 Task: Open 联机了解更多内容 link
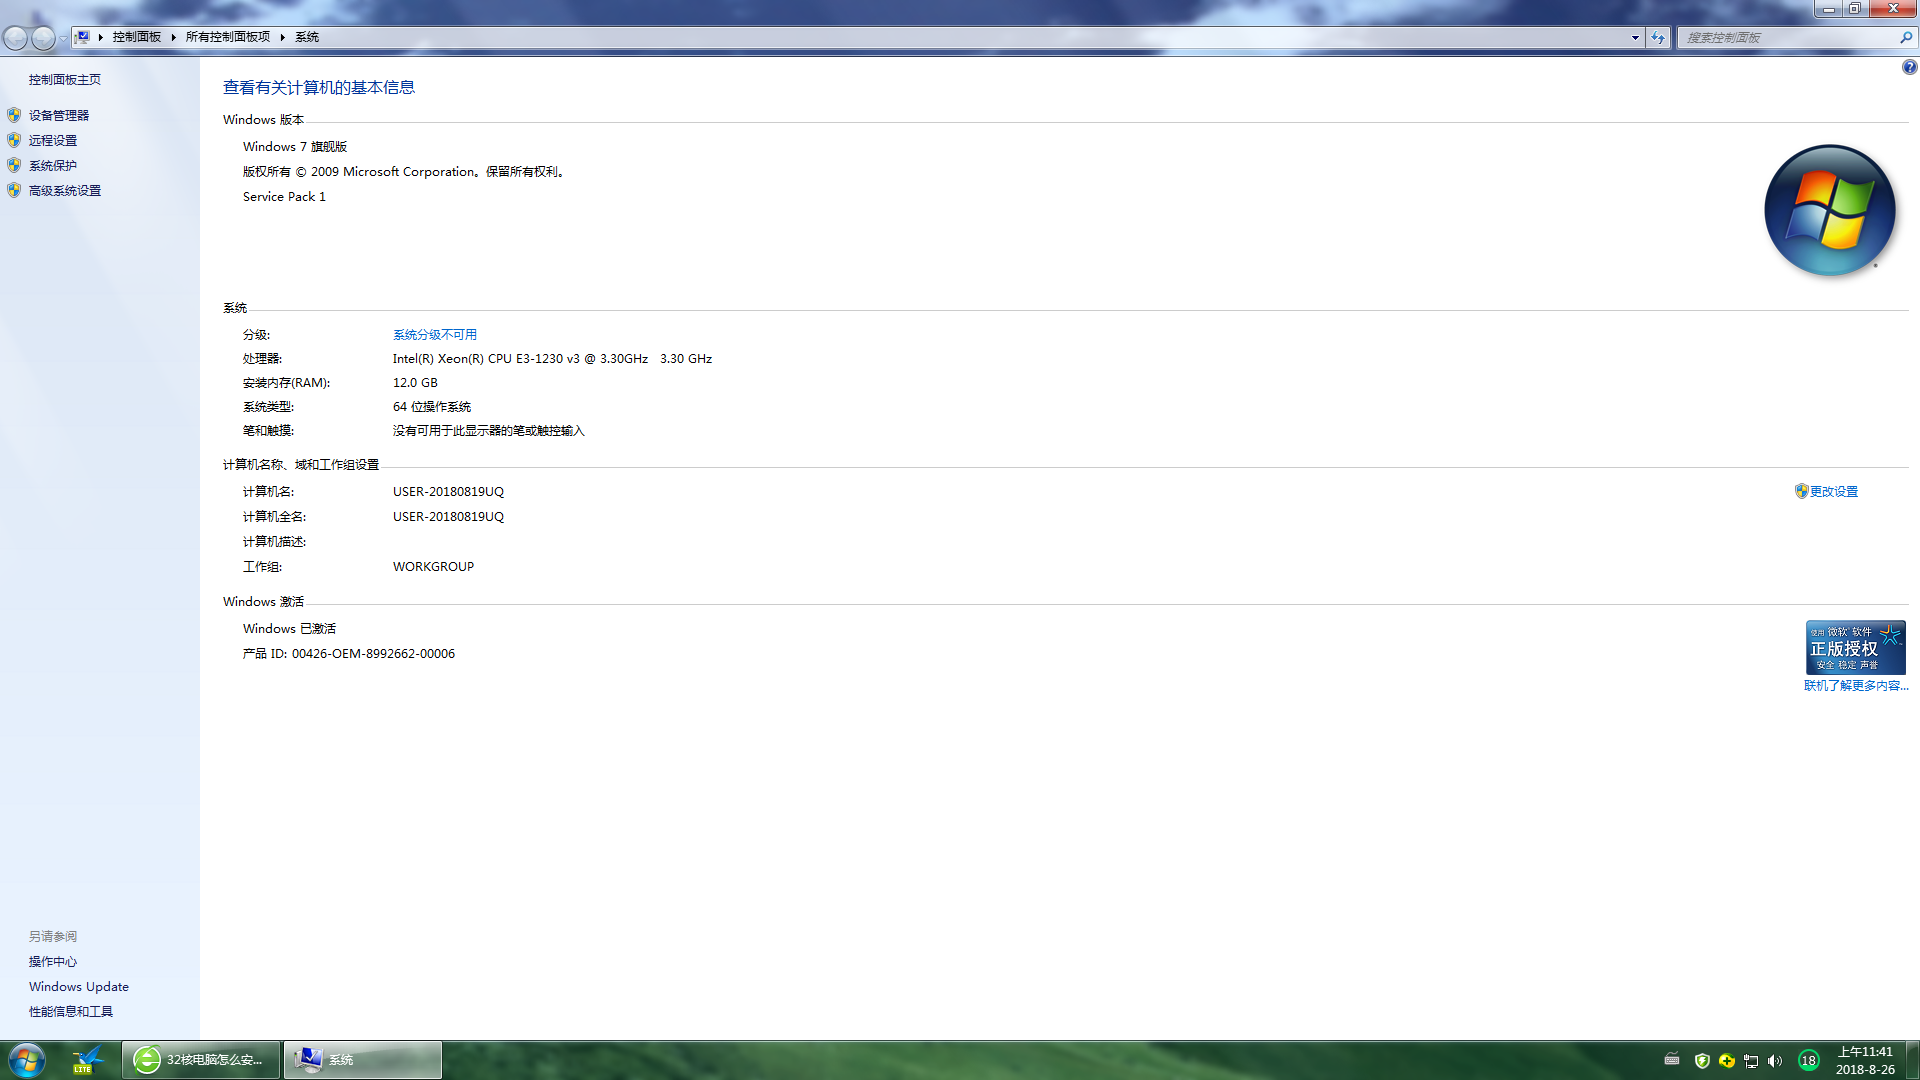tap(1856, 686)
